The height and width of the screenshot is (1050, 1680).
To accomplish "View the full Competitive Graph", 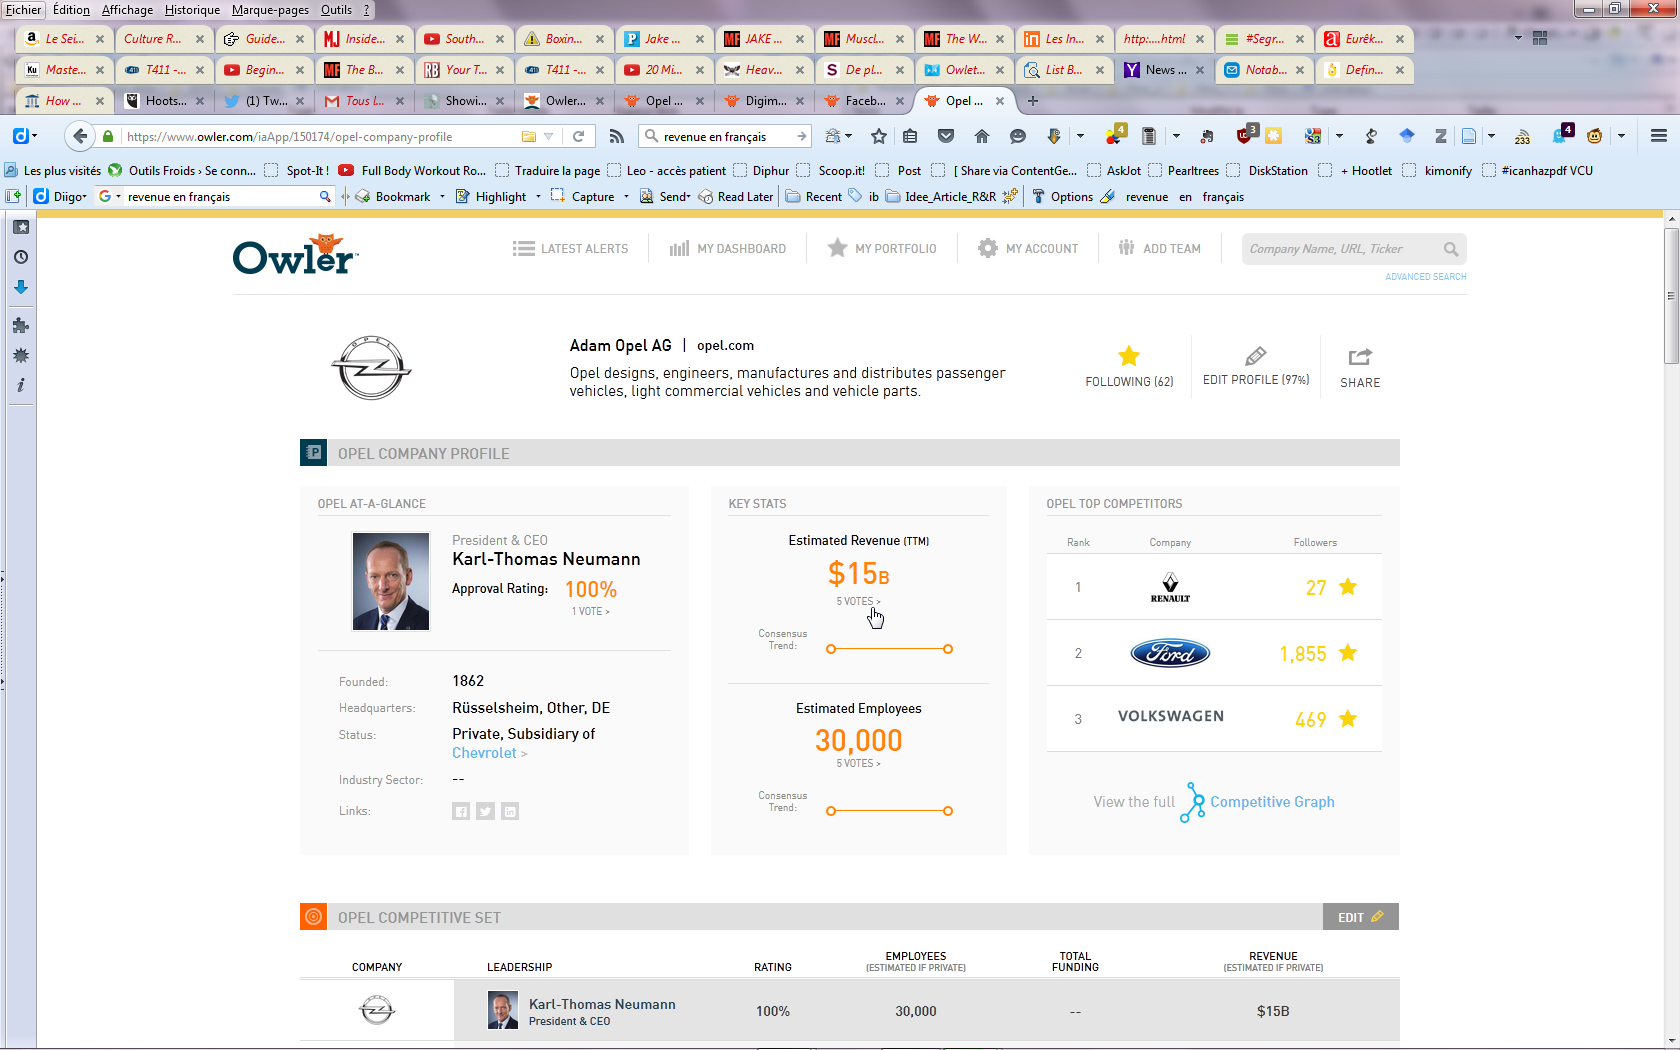I will pyautogui.click(x=1272, y=802).
